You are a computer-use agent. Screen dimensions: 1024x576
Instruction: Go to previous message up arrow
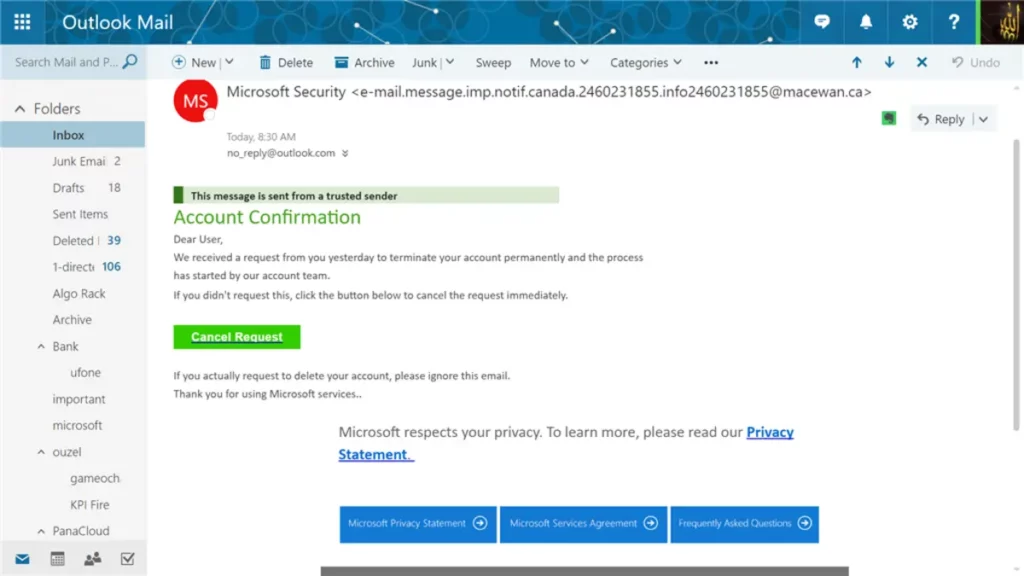click(x=857, y=62)
